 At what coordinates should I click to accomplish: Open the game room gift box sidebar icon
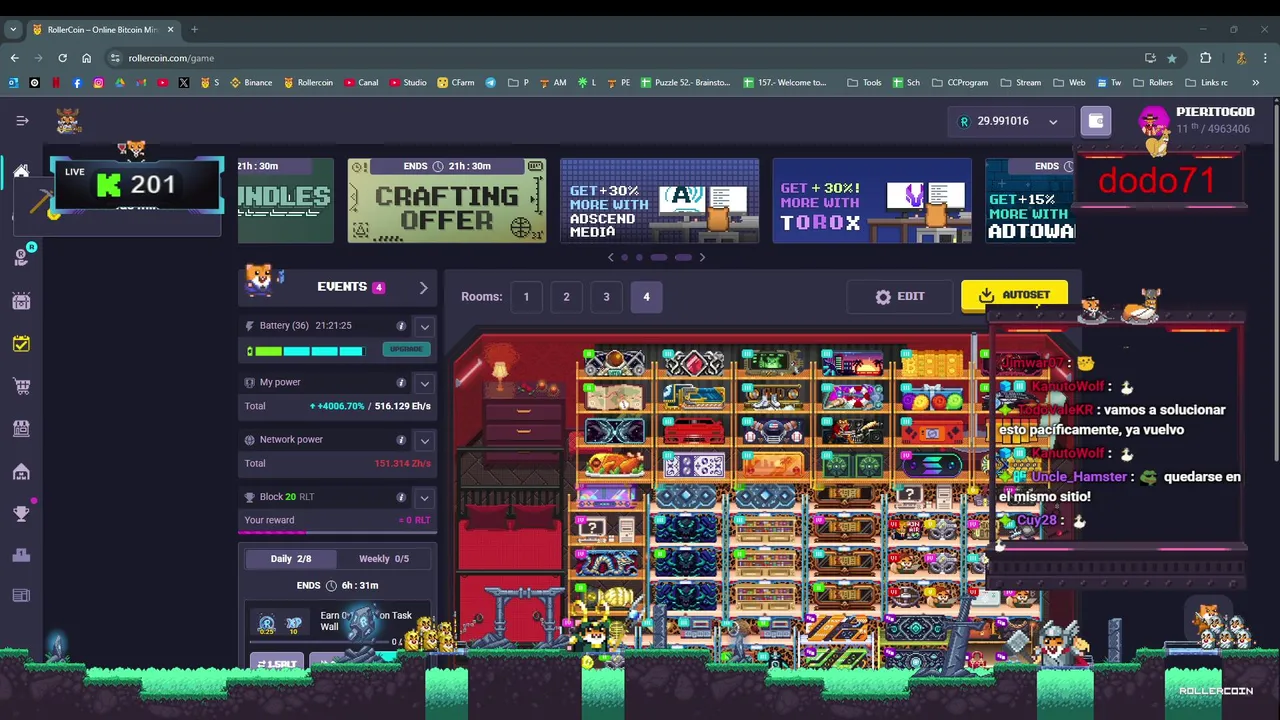pyautogui.click(x=21, y=301)
